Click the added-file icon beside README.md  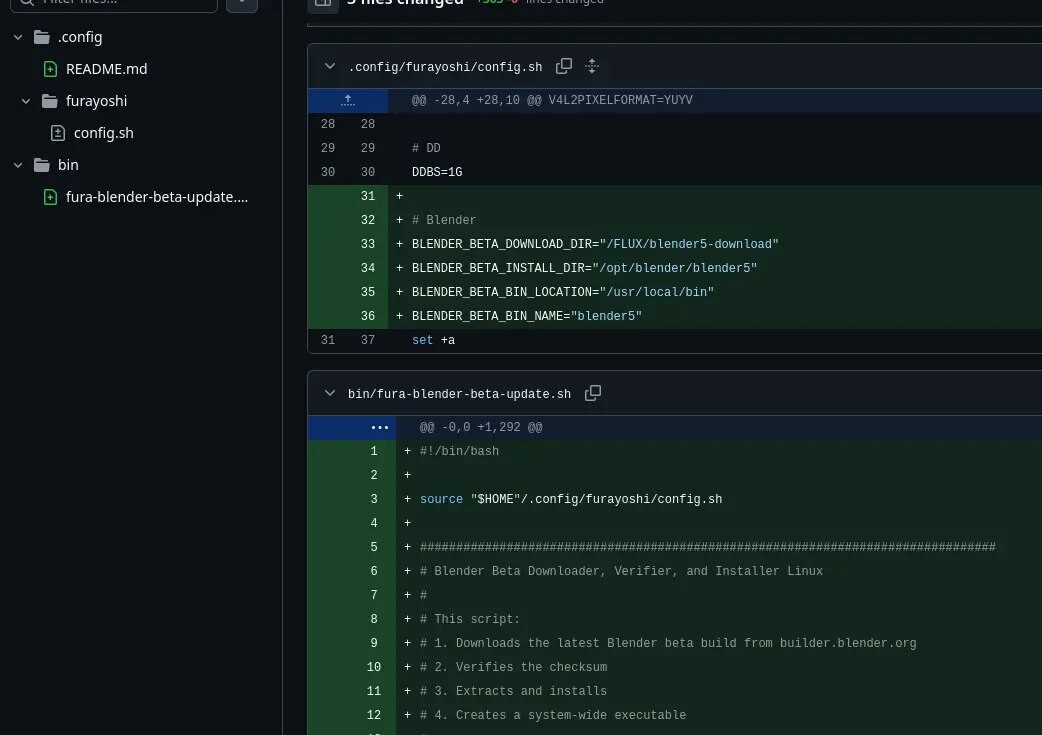(x=50, y=69)
